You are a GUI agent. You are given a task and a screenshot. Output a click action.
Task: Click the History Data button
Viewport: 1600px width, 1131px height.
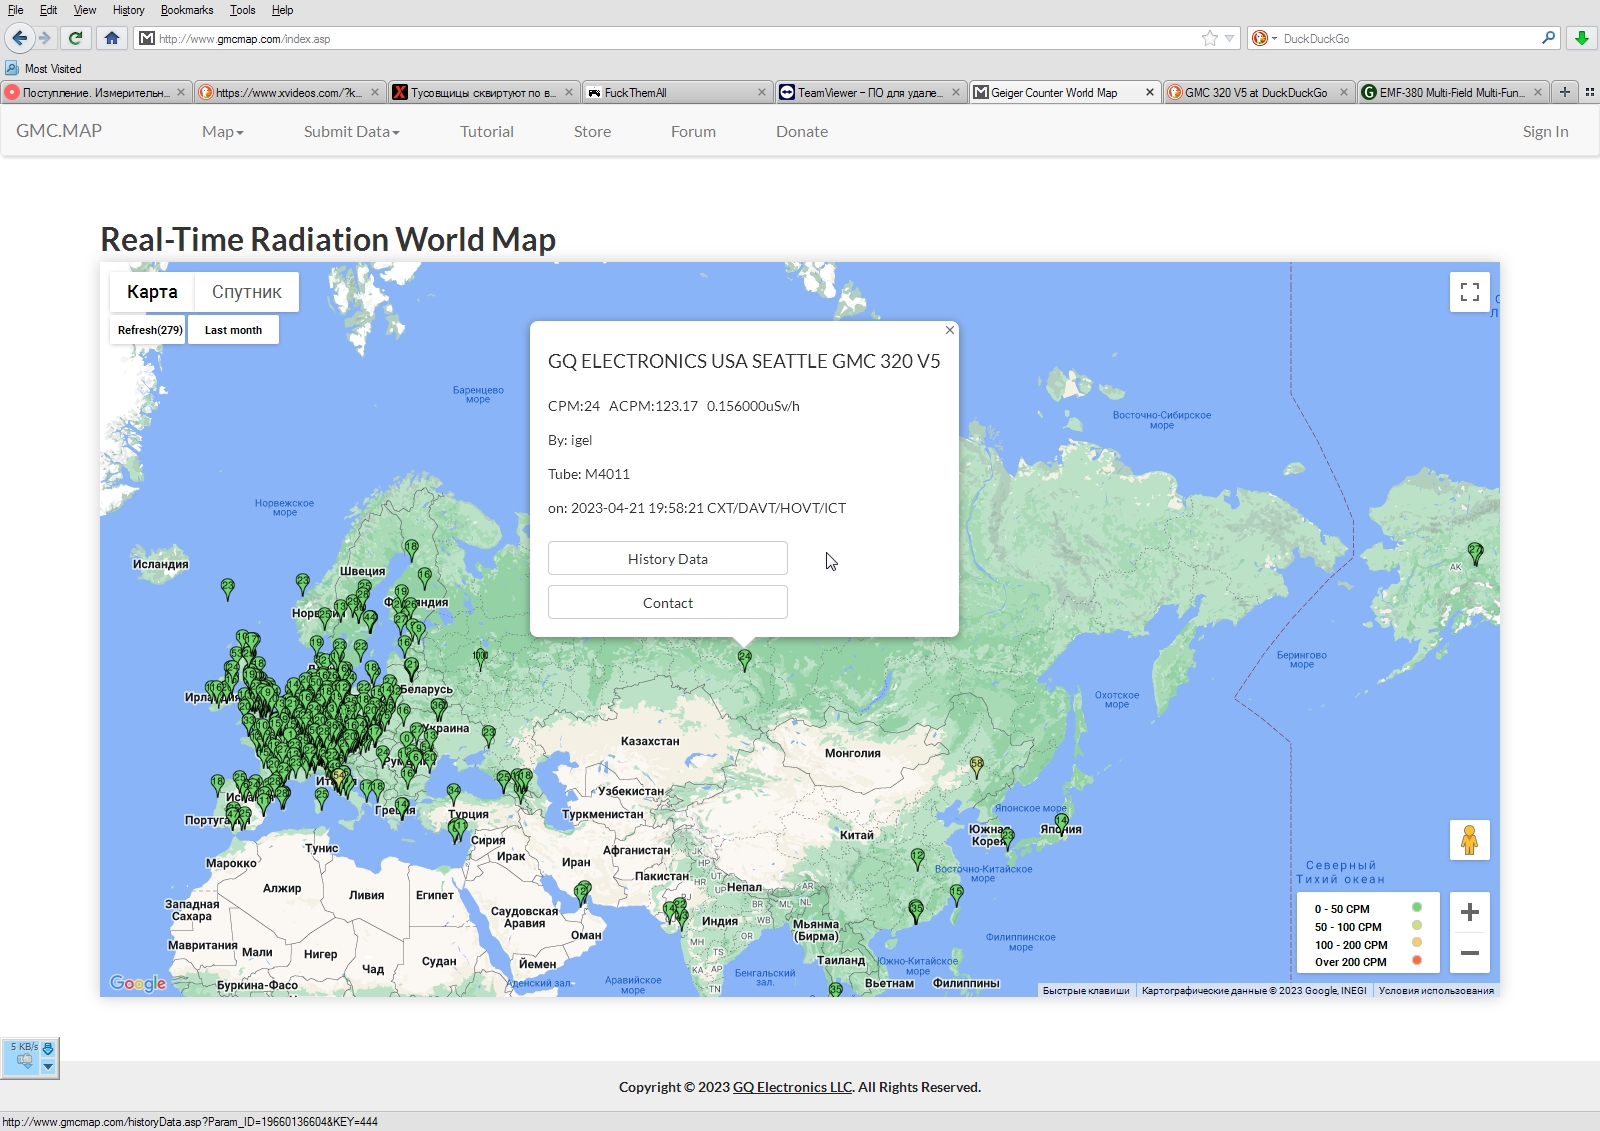pyautogui.click(x=668, y=559)
